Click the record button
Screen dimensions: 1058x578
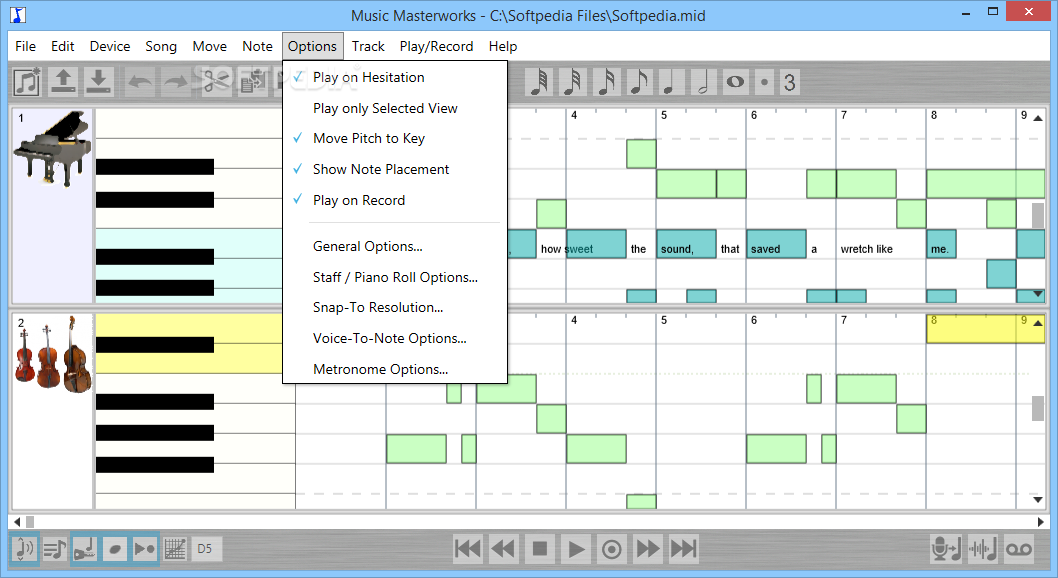[x=612, y=548]
